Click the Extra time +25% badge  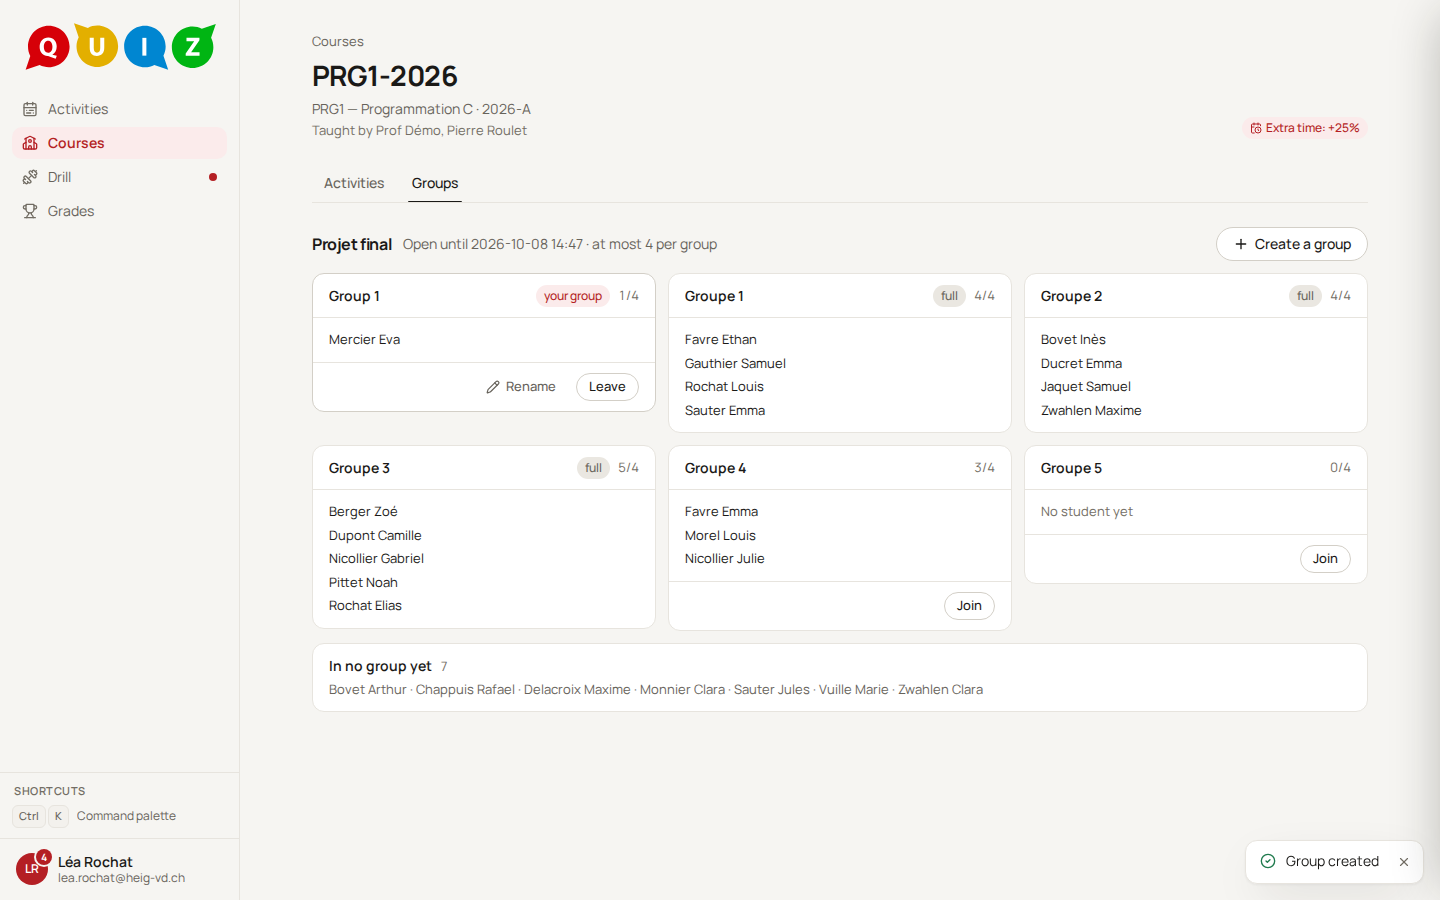(1305, 128)
